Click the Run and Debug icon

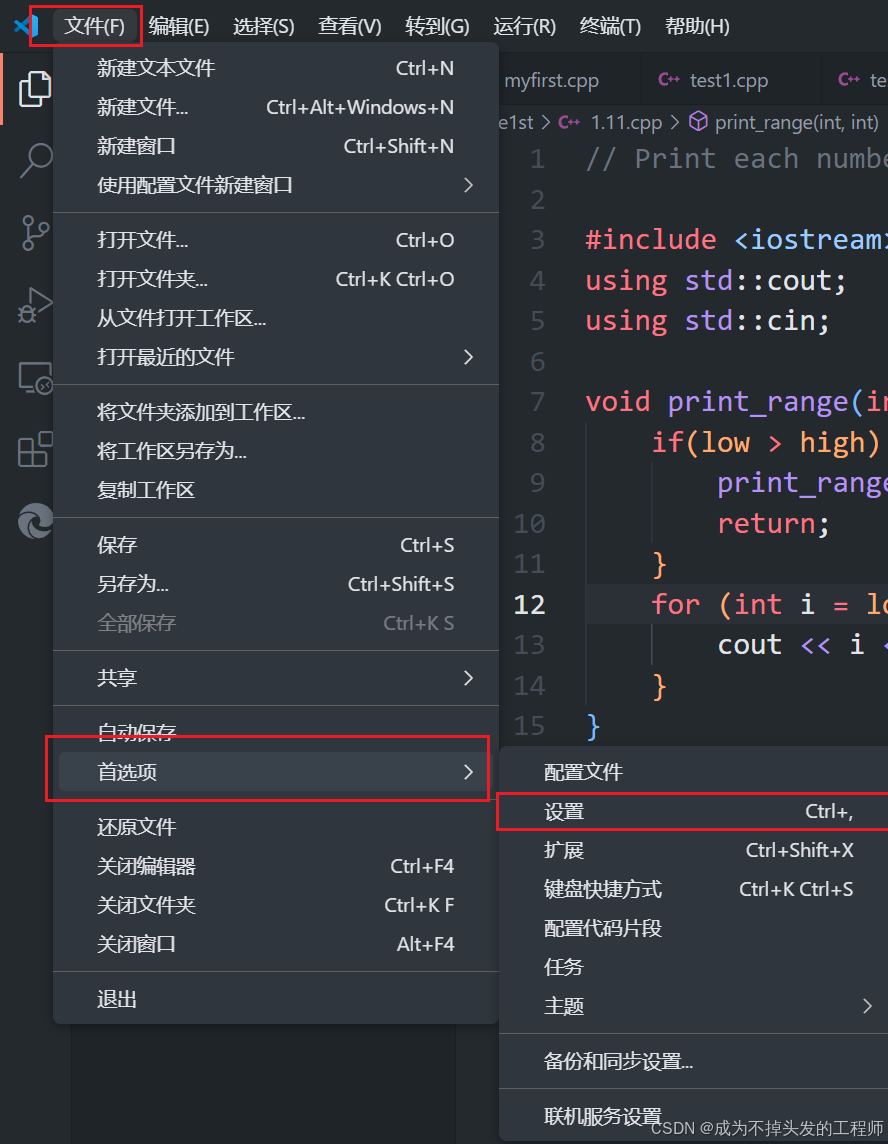coord(36,304)
